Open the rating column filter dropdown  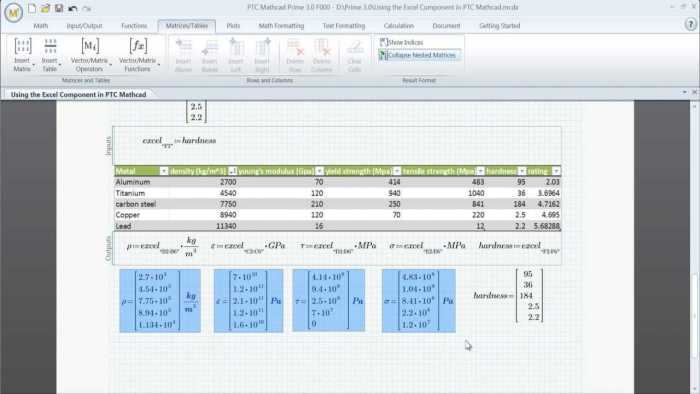click(x=556, y=171)
